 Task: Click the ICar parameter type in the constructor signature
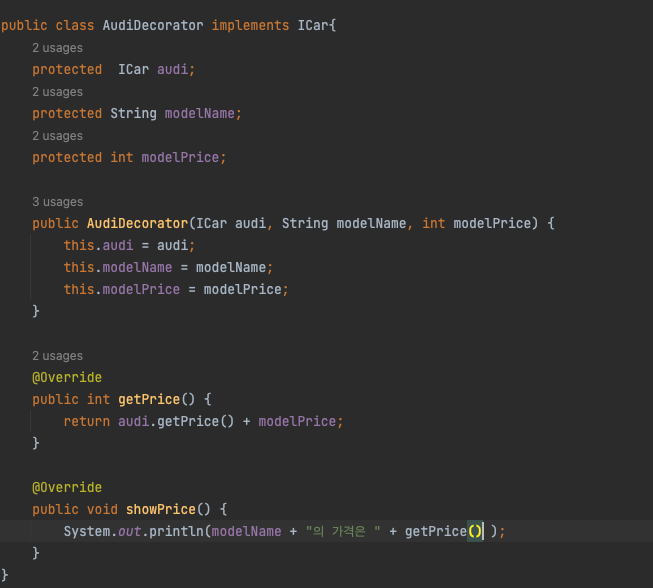coord(212,223)
